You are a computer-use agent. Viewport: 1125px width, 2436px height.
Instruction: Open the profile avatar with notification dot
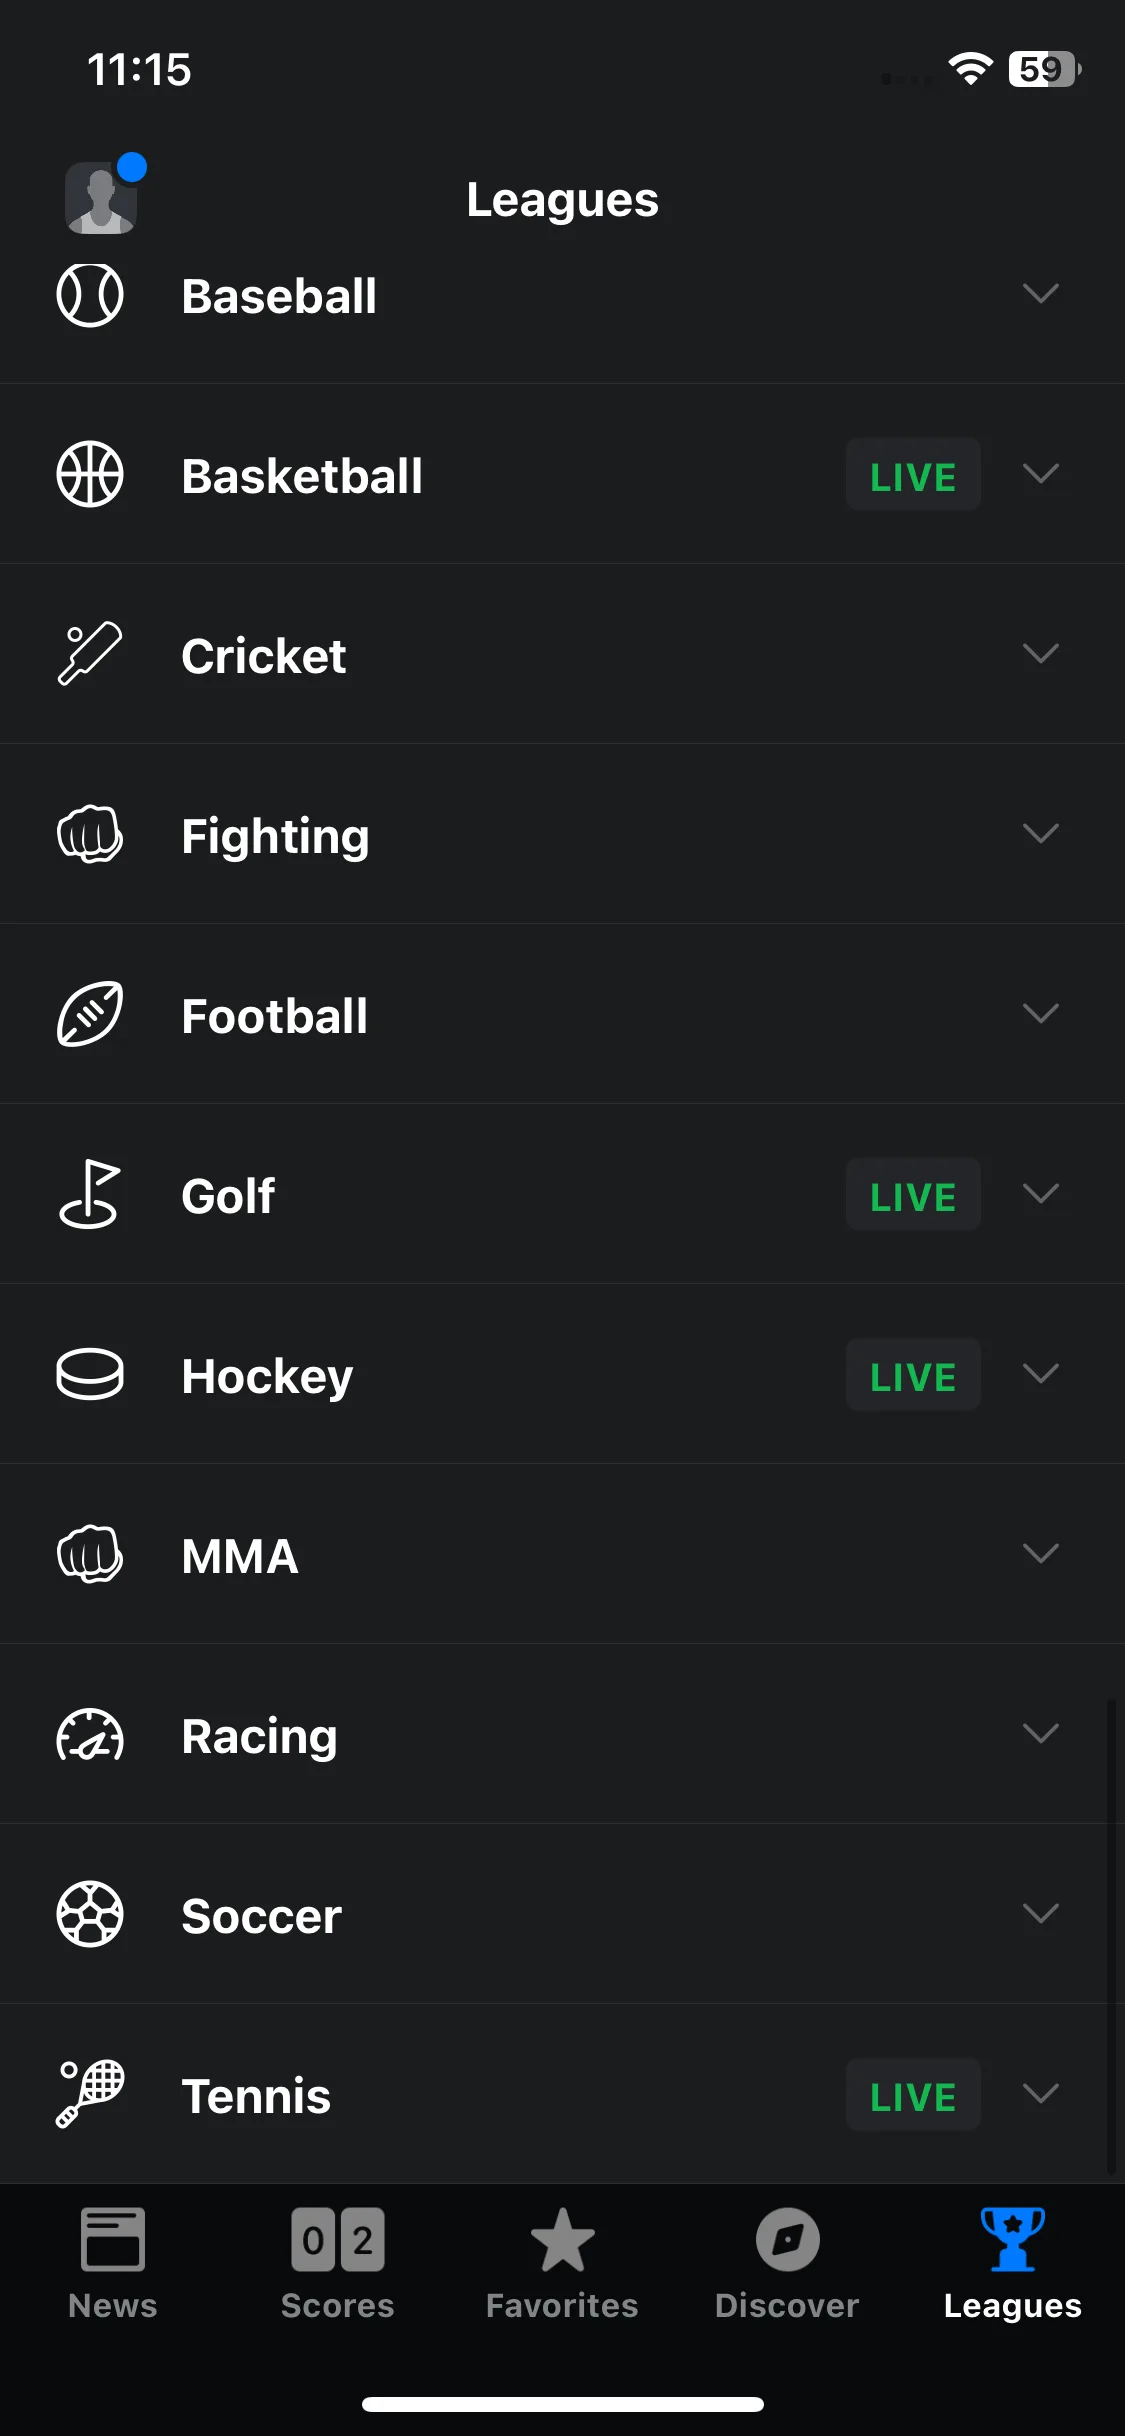pos(104,195)
